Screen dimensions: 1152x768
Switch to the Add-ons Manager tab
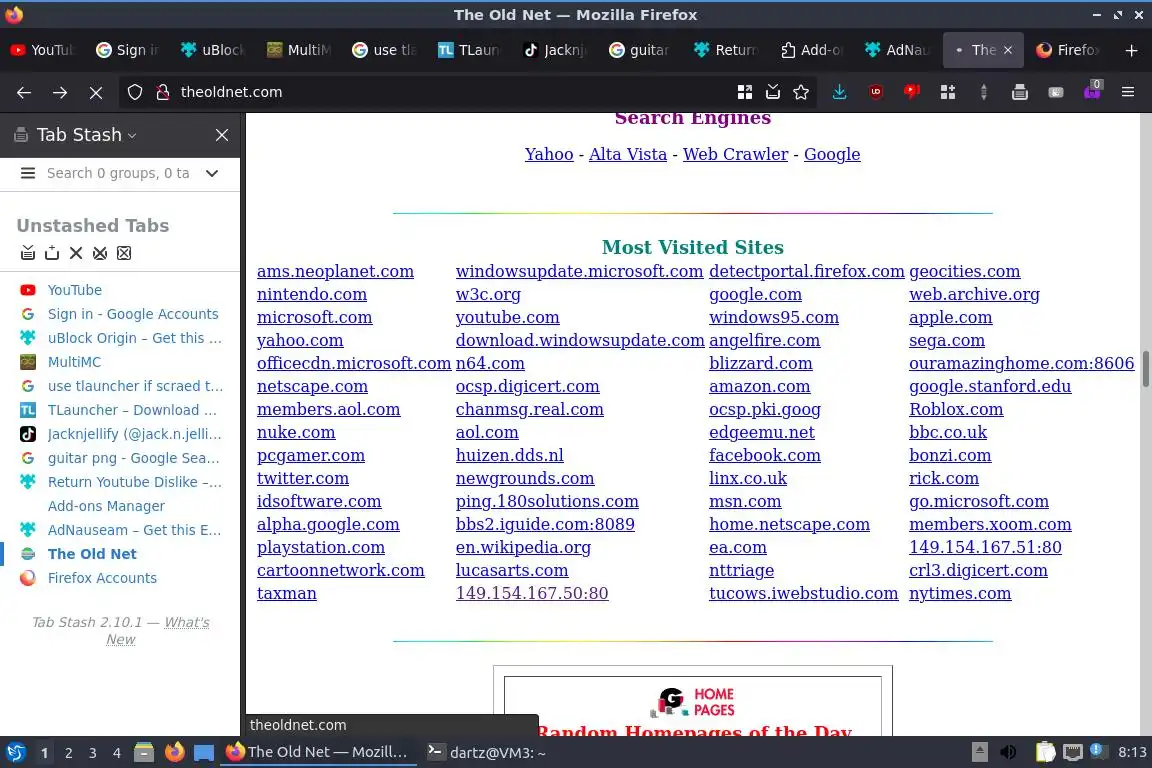810,50
